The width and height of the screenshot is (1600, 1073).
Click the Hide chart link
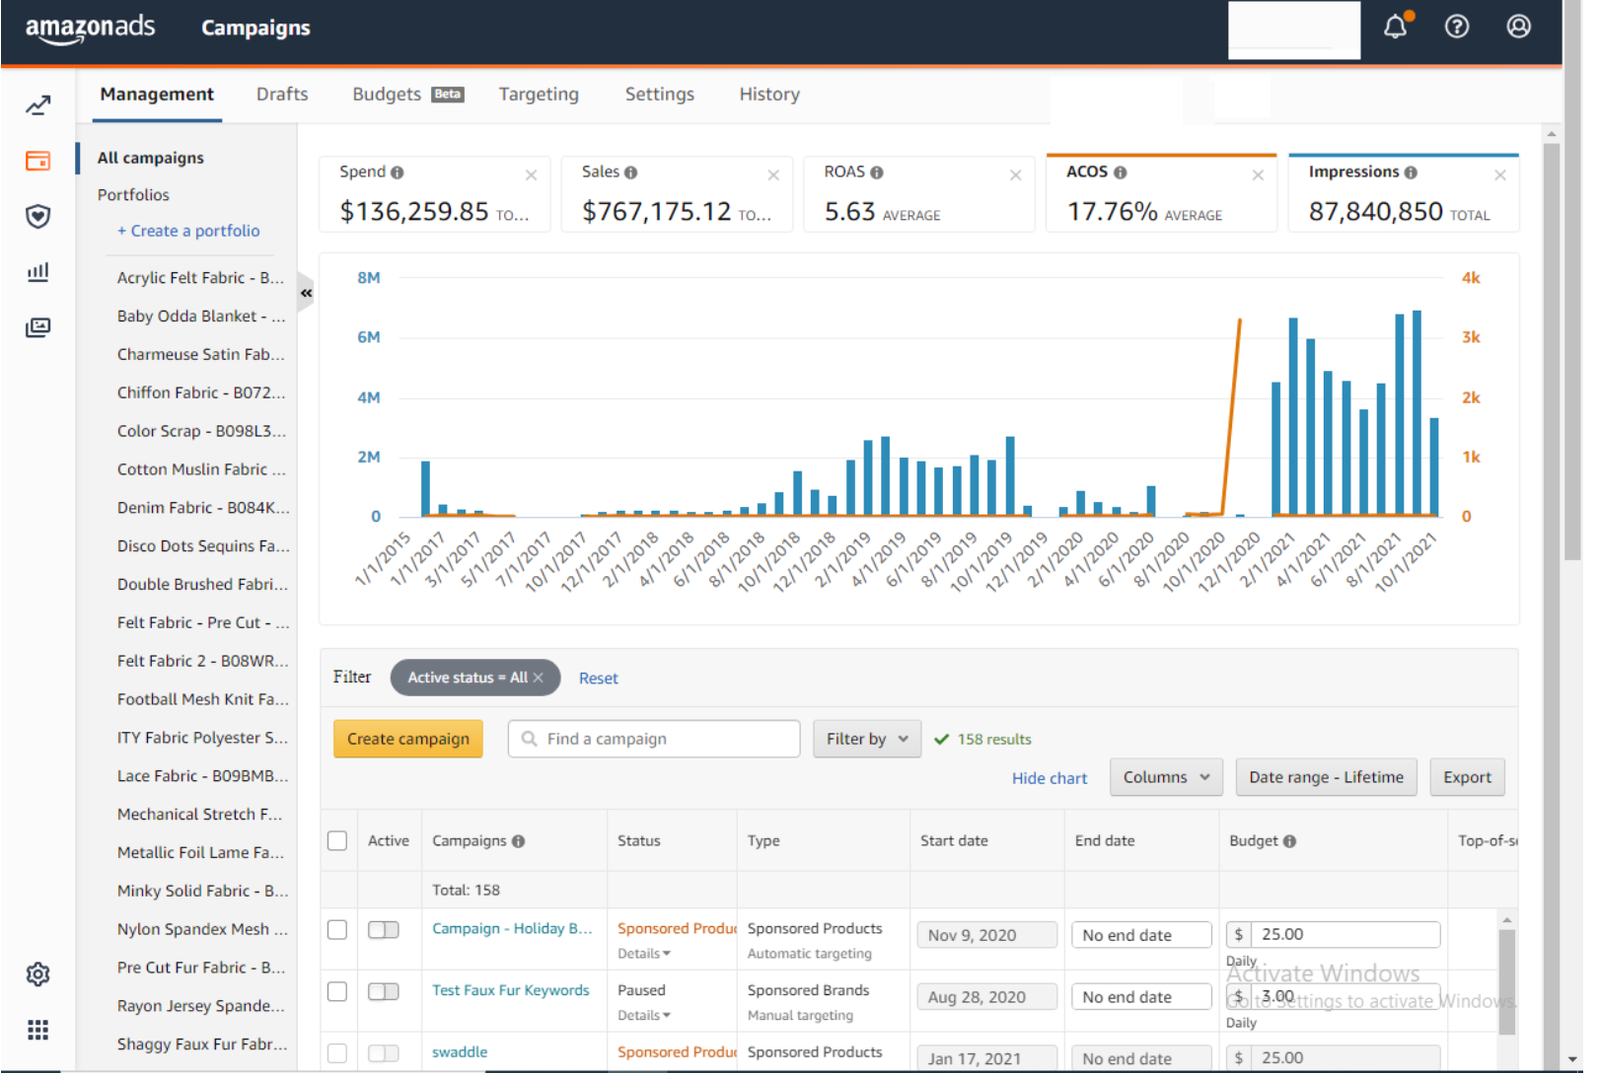(x=1049, y=778)
